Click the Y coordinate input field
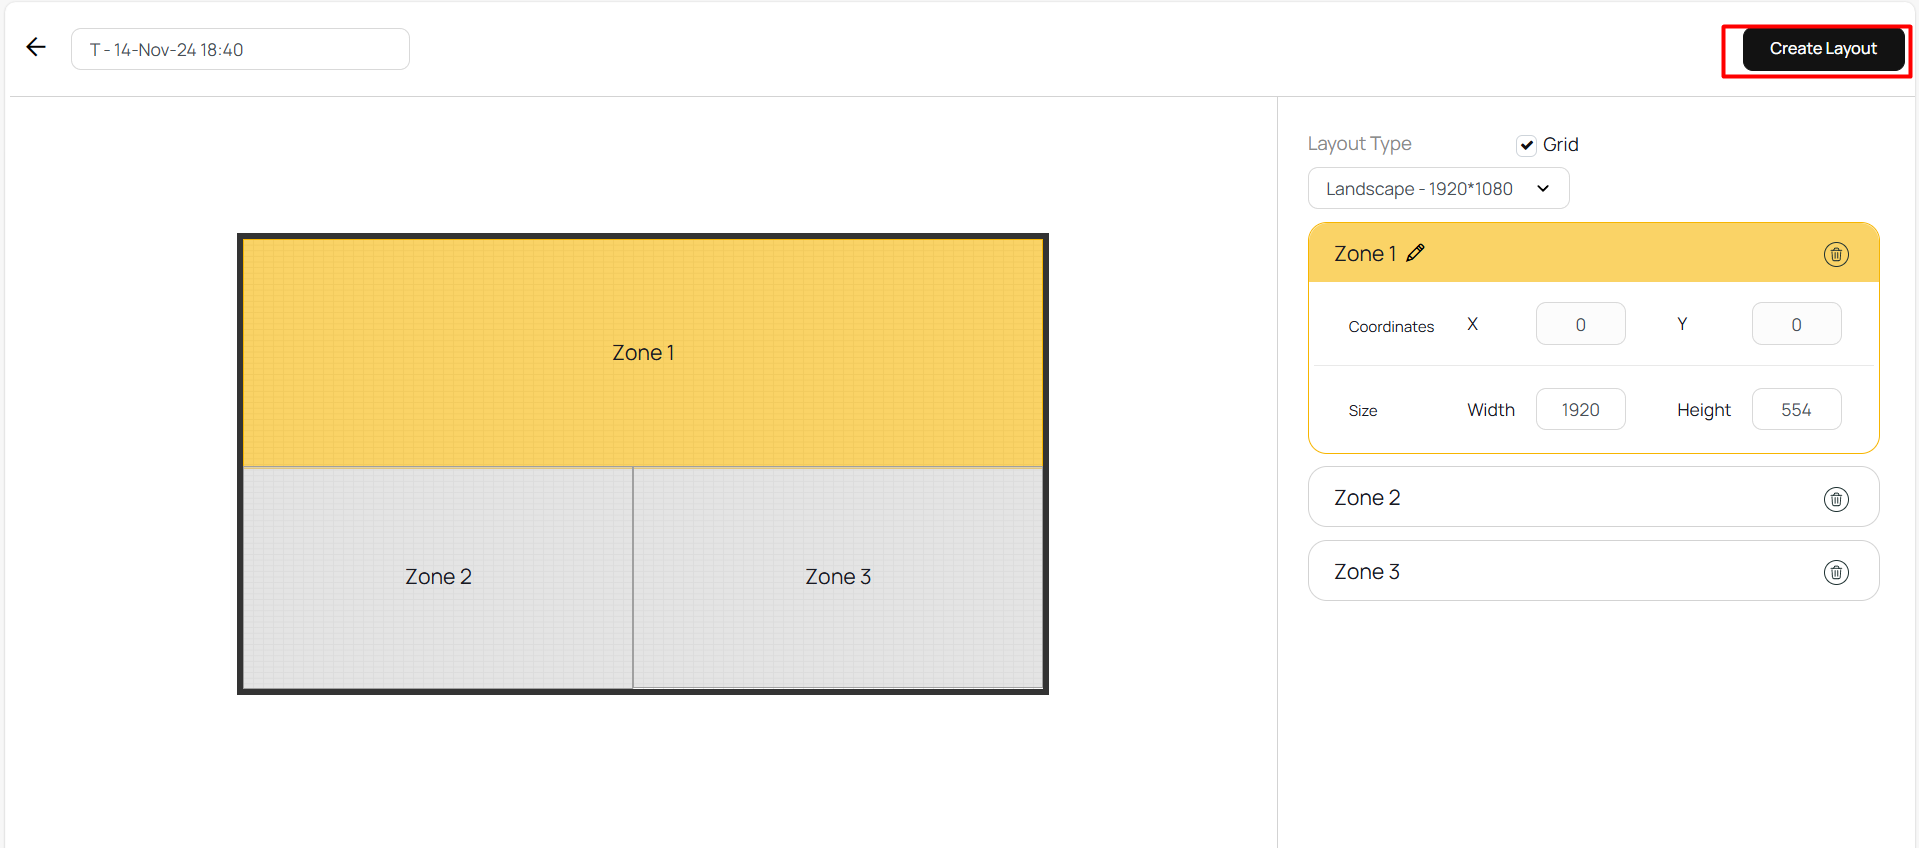The height and width of the screenshot is (848, 1919). 1795,324
